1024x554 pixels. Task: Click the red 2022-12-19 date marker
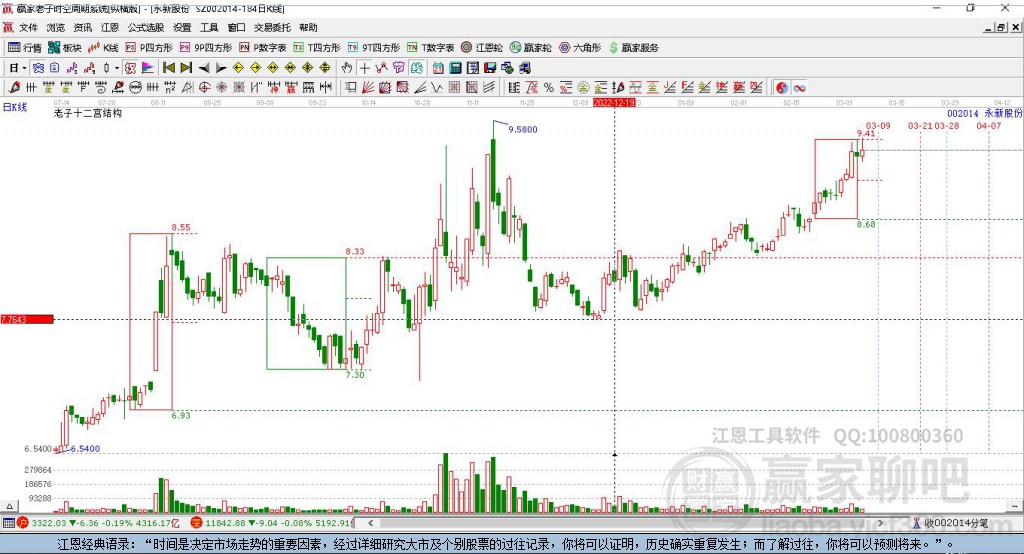click(x=614, y=103)
